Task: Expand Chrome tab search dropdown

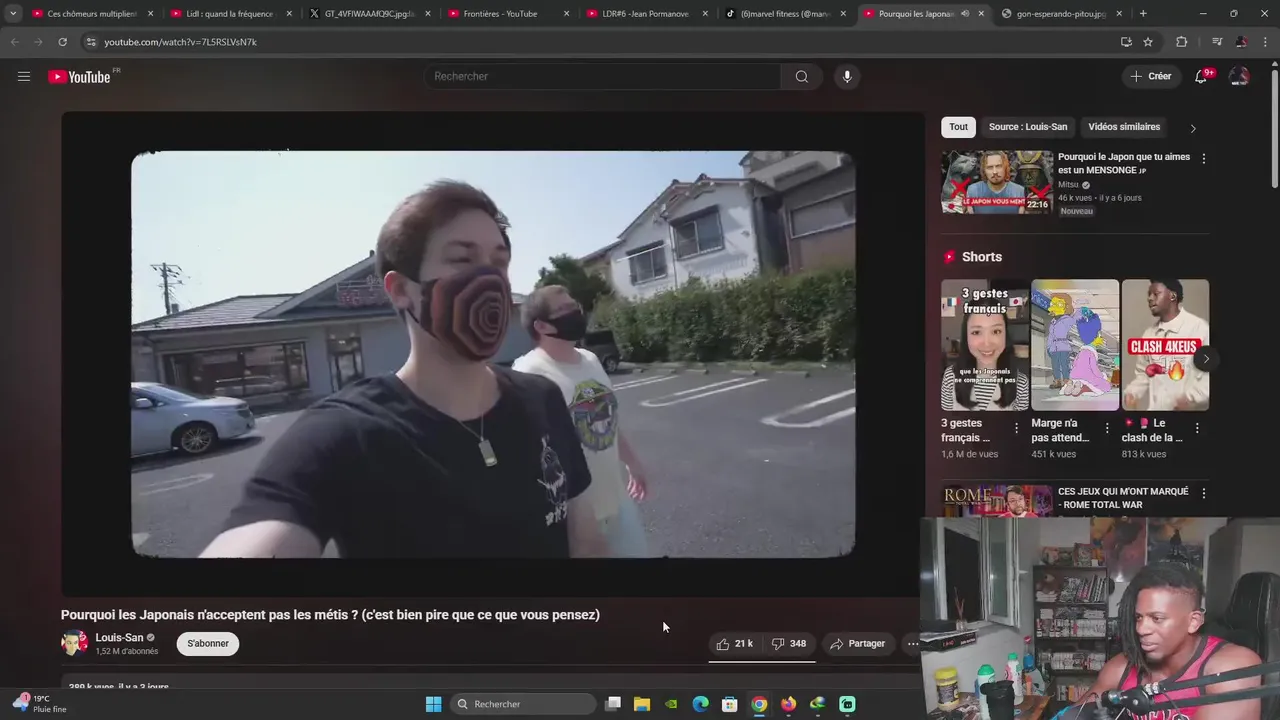Action: [x=13, y=14]
